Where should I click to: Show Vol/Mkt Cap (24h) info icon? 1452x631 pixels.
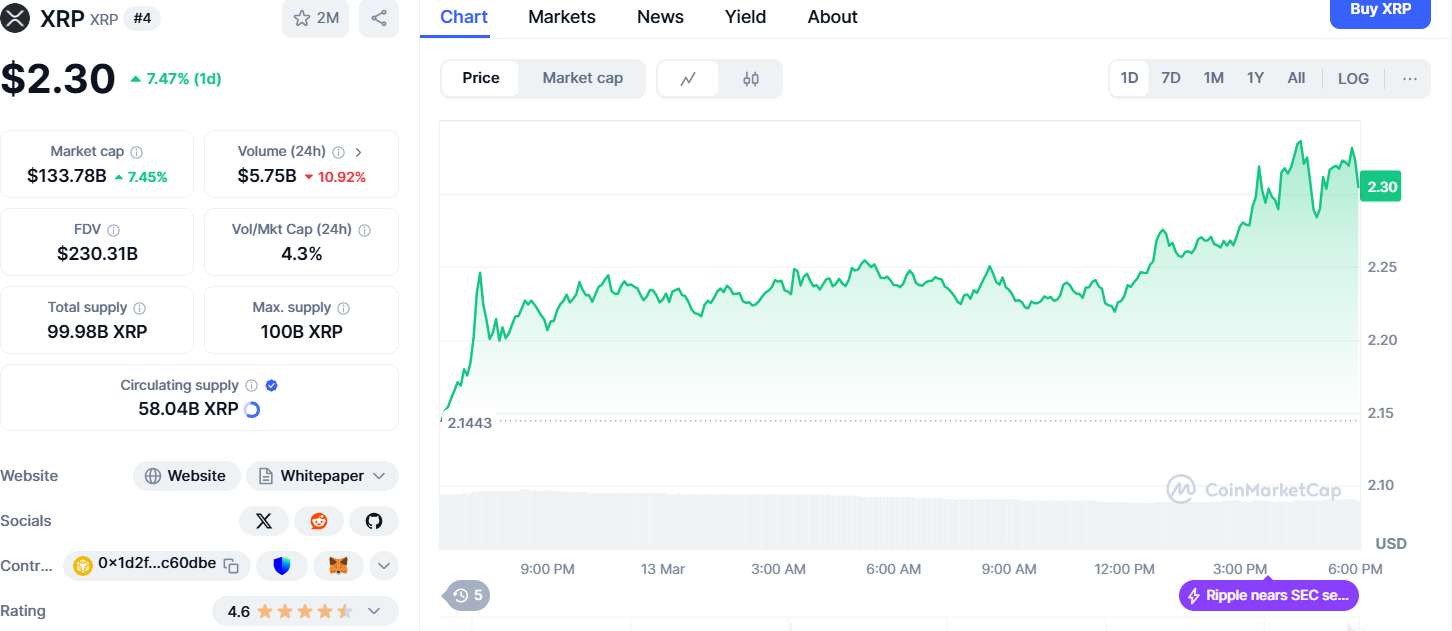click(x=364, y=230)
